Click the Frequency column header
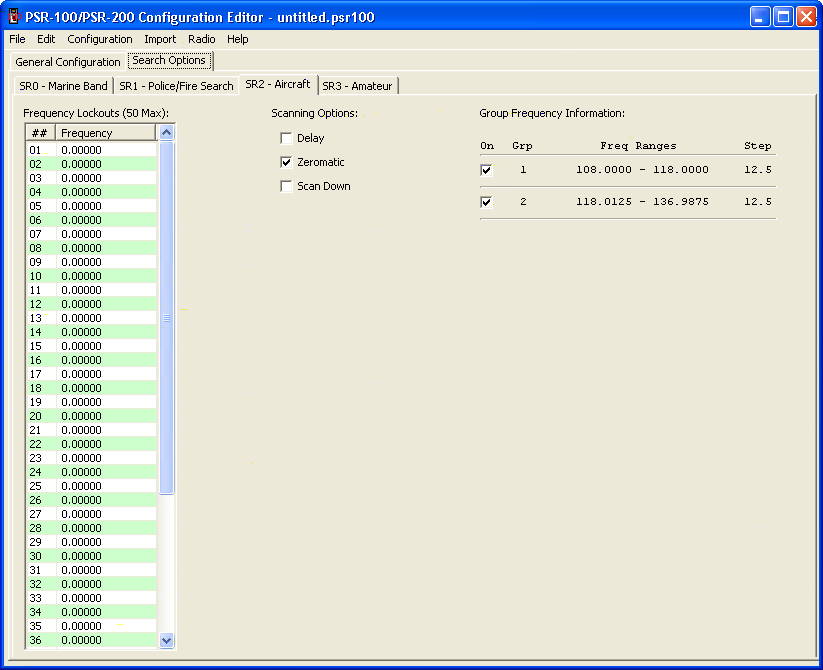 pyautogui.click(x=105, y=133)
